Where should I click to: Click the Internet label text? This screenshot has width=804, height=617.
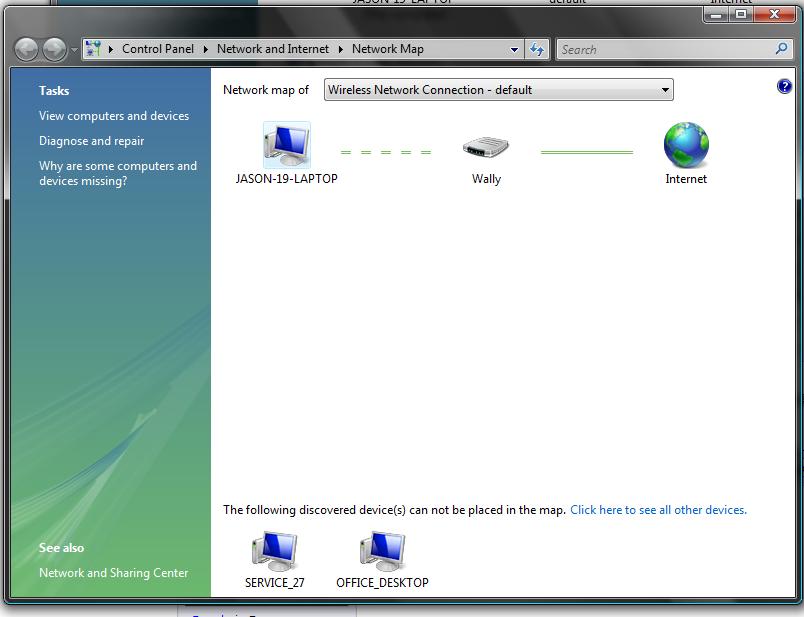pyautogui.click(x=686, y=179)
